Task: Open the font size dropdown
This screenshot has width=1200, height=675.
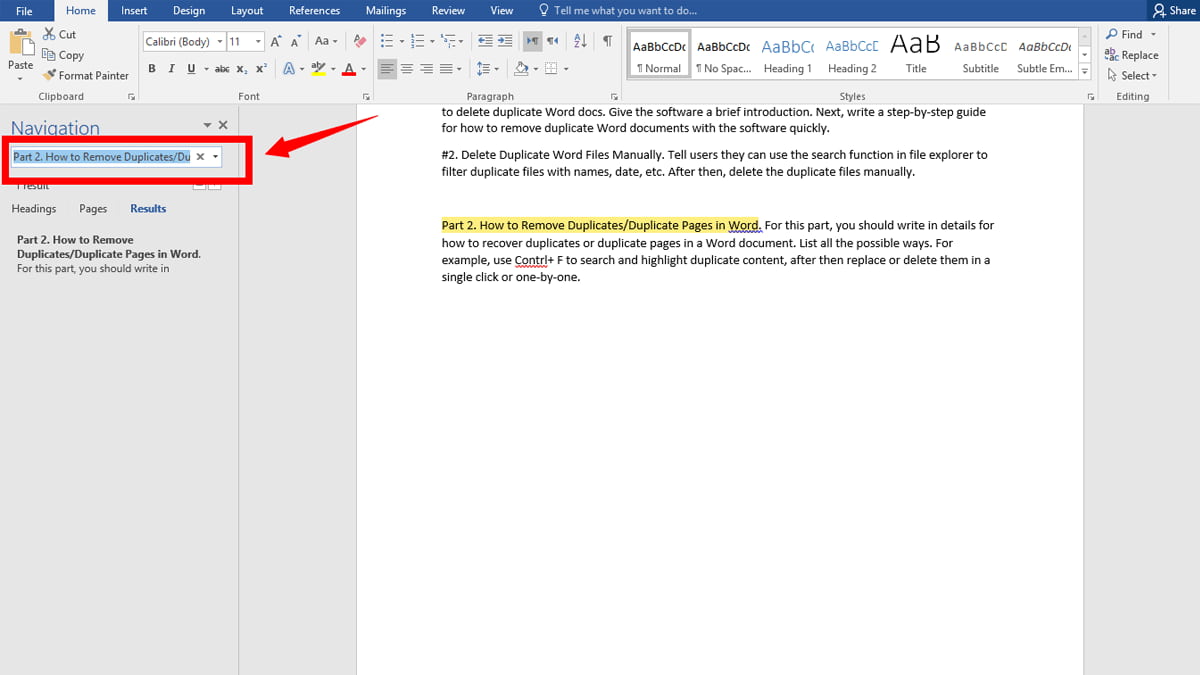Action: coord(258,42)
